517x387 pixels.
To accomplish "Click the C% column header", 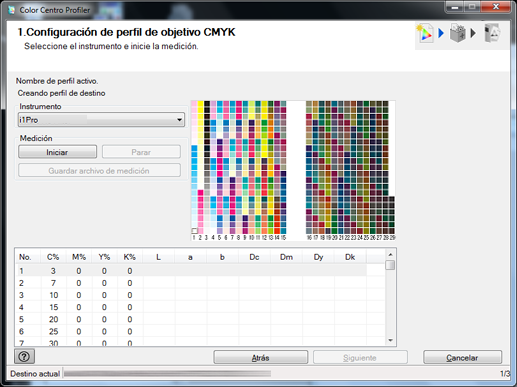I will coord(53,257).
